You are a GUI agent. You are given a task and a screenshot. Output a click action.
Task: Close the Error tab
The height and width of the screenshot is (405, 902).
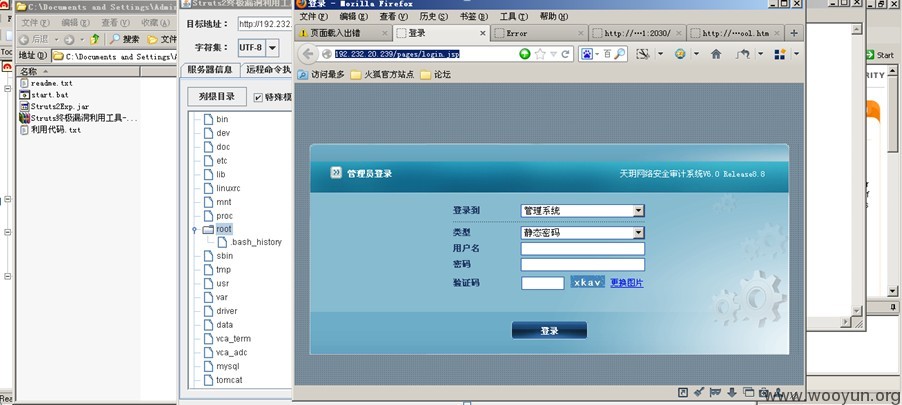(x=581, y=33)
